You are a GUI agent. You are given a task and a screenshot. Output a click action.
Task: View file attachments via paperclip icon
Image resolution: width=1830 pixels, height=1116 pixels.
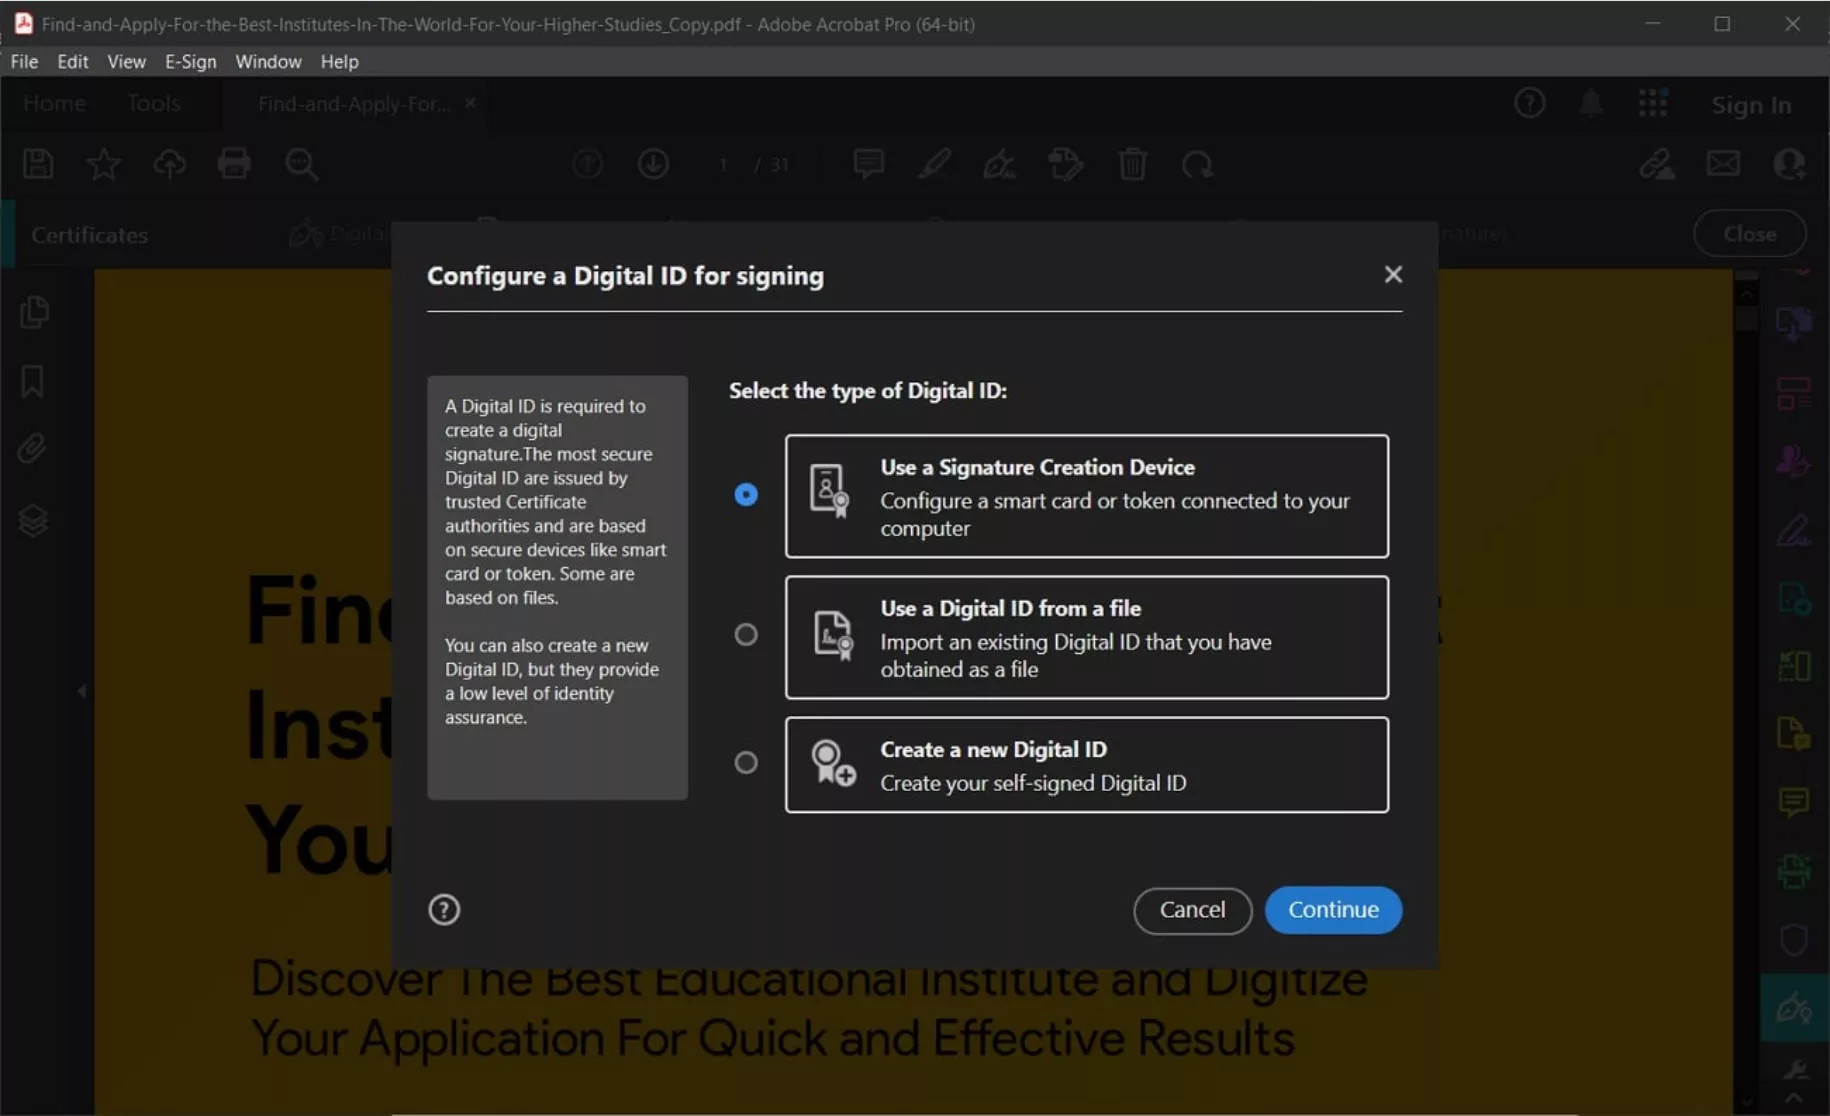click(x=33, y=448)
